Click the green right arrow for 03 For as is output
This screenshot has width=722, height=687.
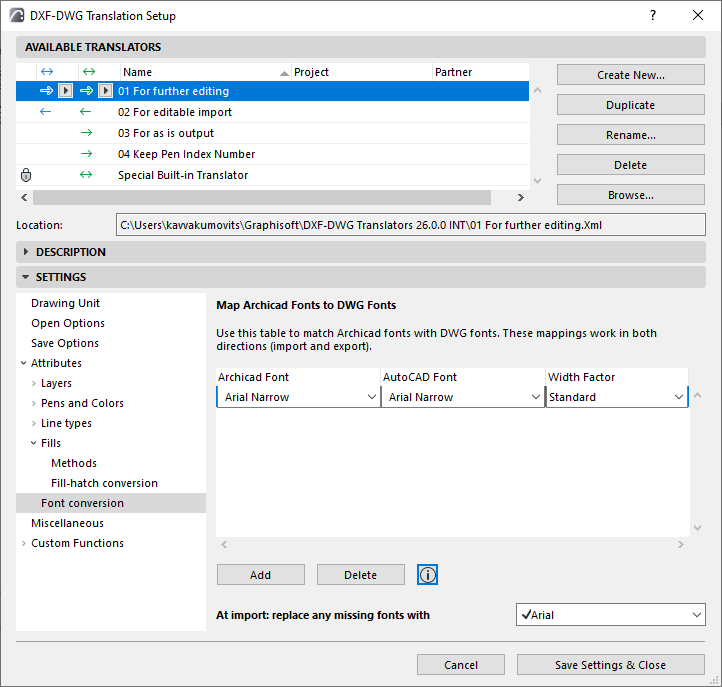pyautogui.click(x=86, y=133)
